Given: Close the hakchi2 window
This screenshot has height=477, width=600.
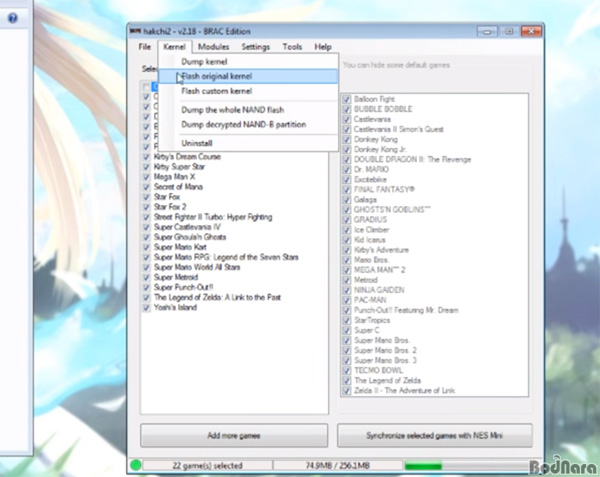Looking at the screenshot, I should pyautogui.click(x=531, y=31).
